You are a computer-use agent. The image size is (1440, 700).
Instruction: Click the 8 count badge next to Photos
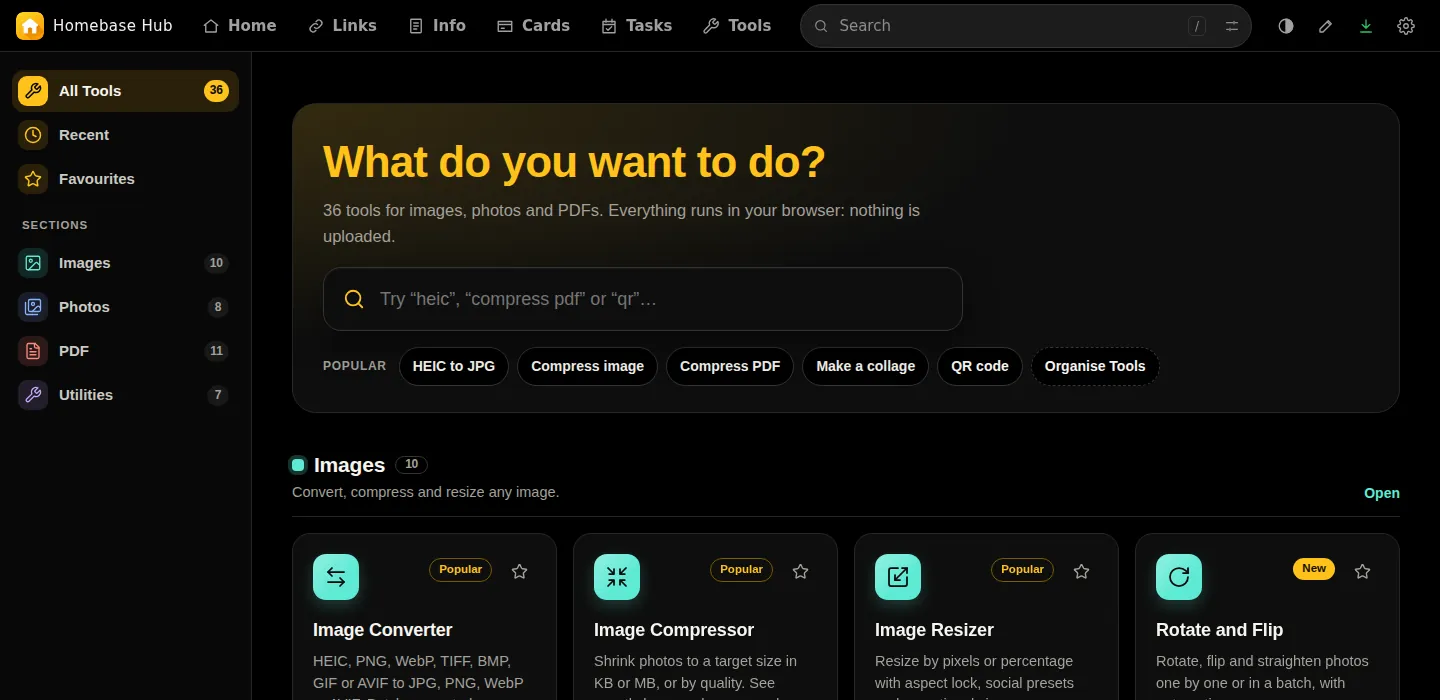(x=217, y=307)
